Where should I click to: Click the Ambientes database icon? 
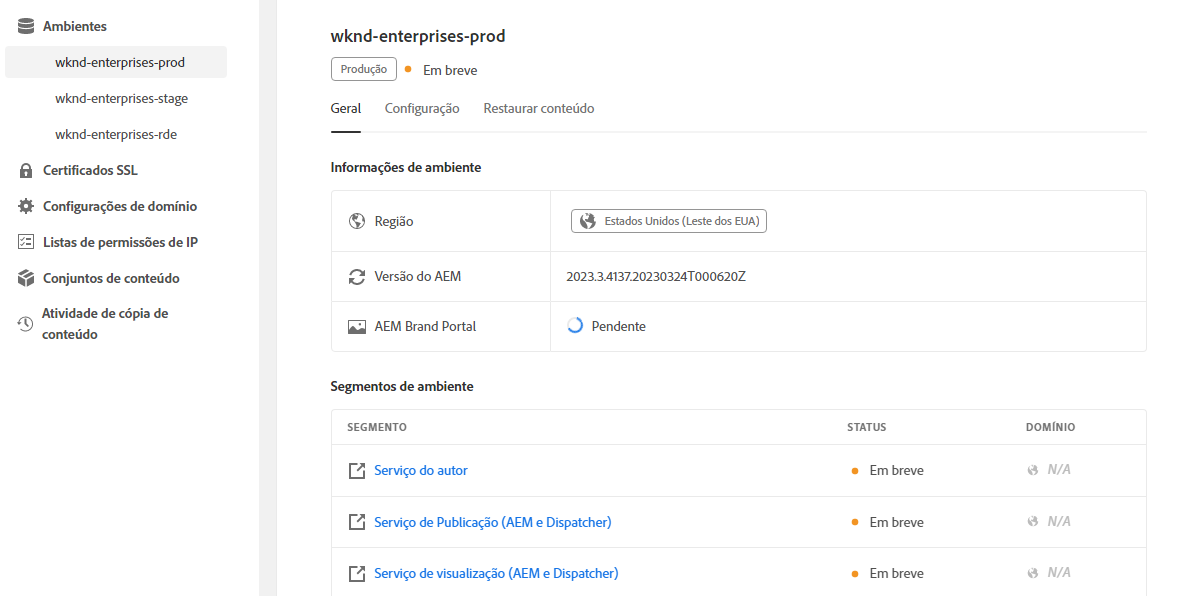tap(26, 26)
